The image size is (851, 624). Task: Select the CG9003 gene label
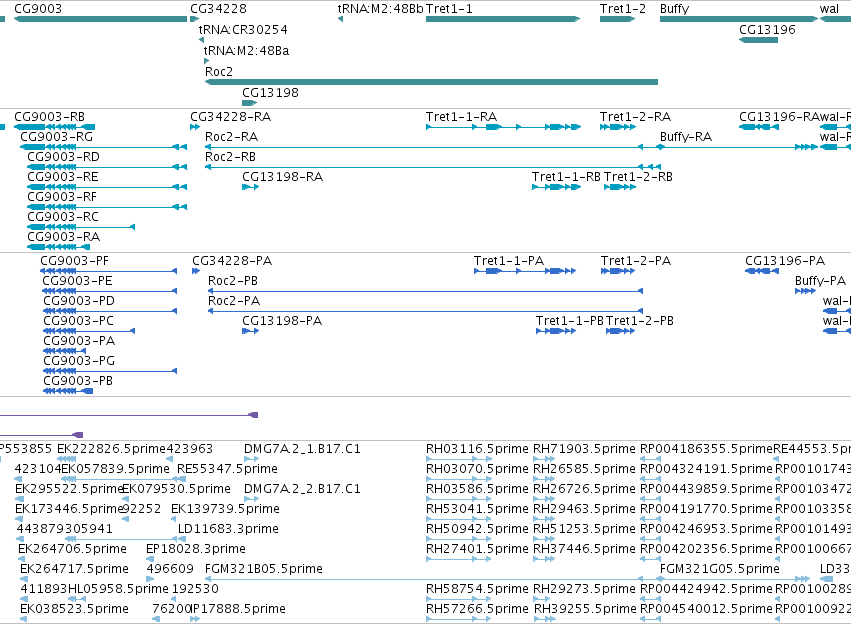tap(38, 9)
